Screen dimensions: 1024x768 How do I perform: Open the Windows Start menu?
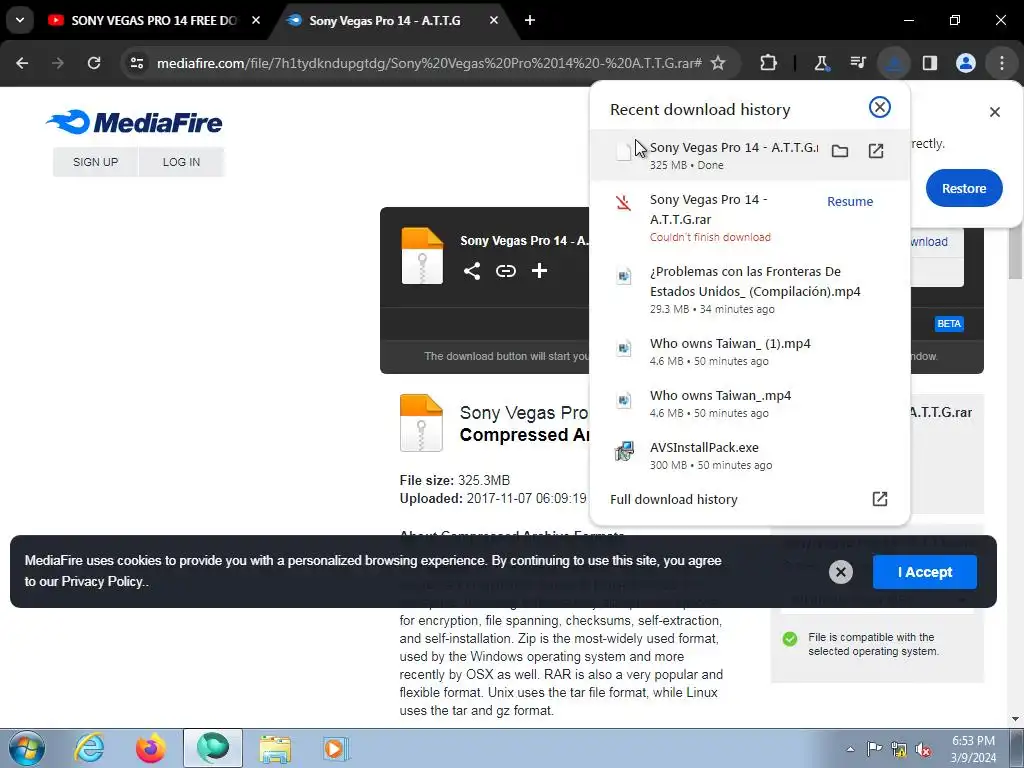pyautogui.click(x=26, y=748)
